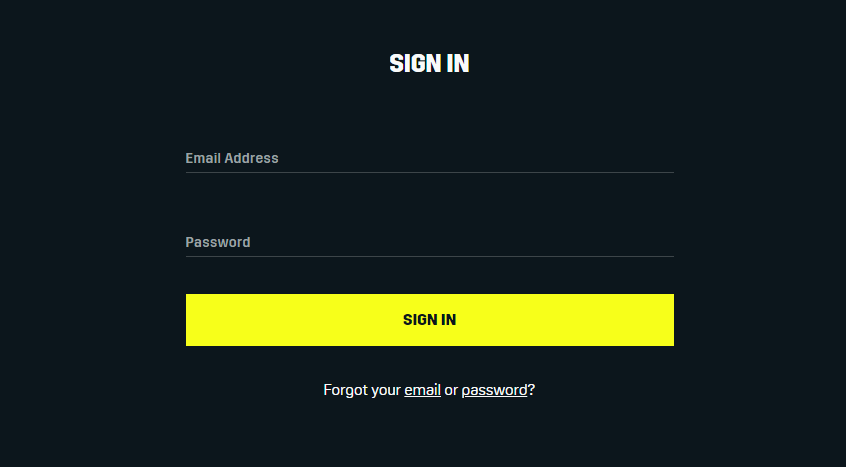This screenshot has height=467, width=846.
Task: Select the Email Address placeholder label
Action: (x=232, y=158)
